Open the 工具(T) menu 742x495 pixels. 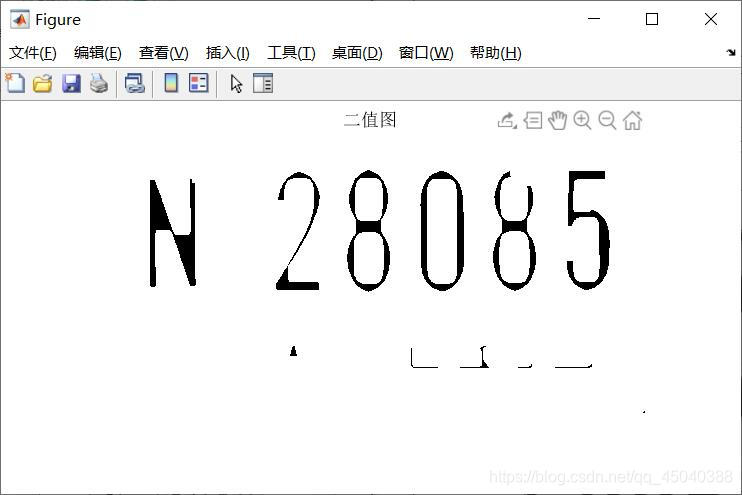(291, 53)
